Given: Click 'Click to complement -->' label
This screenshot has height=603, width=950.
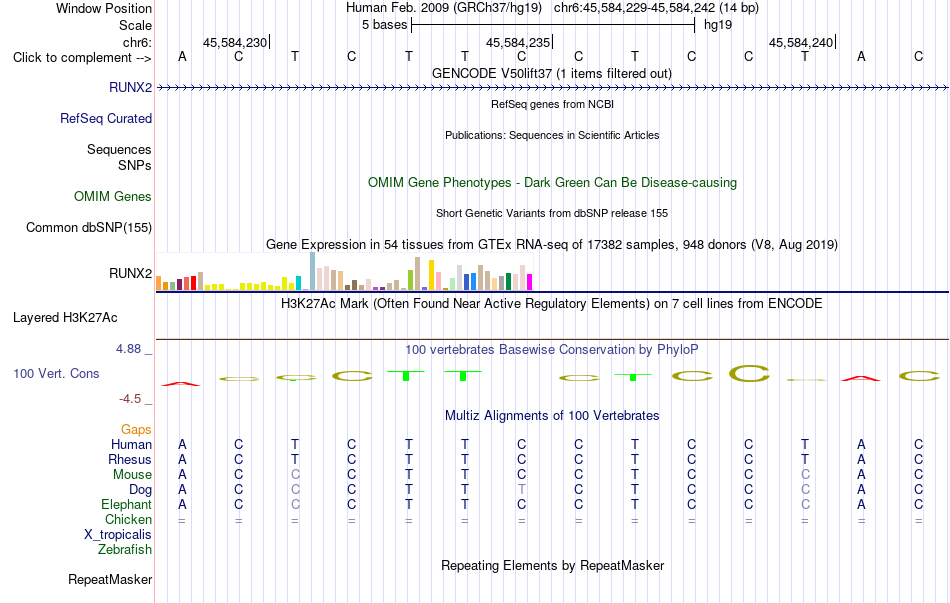Looking at the screenshot, I should click(x=82, y=58).
